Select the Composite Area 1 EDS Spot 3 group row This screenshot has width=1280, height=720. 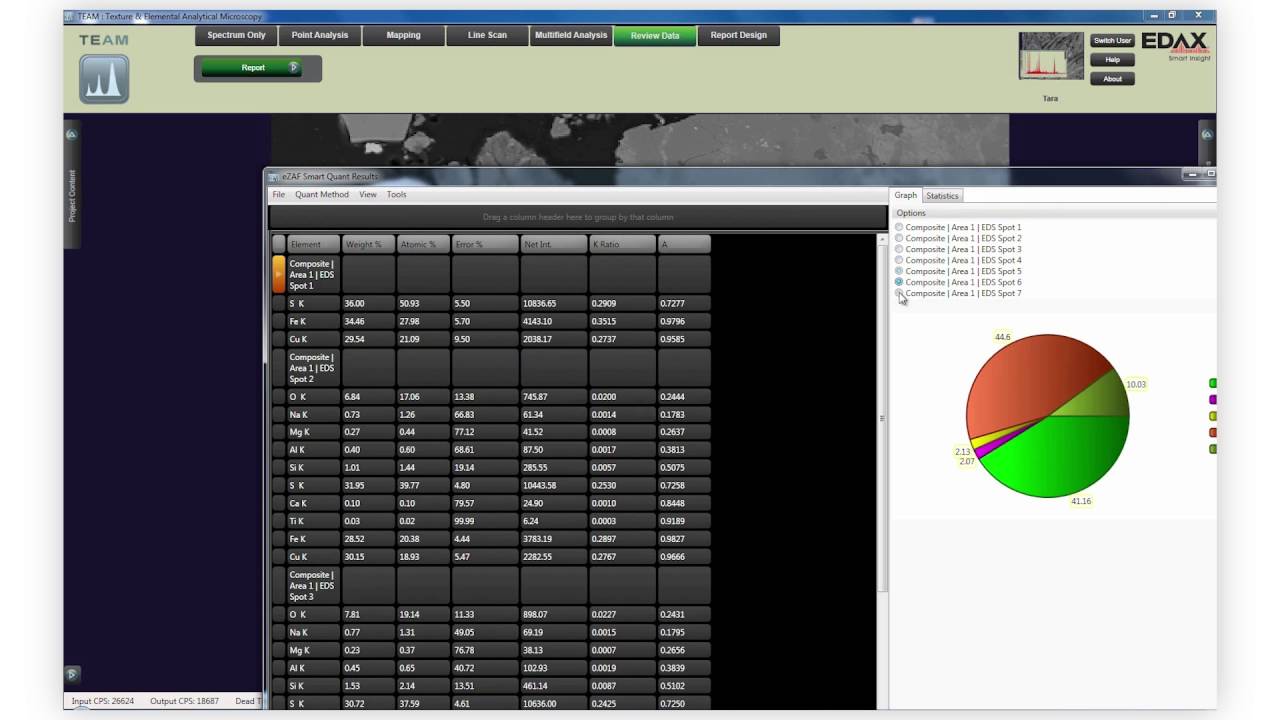(491, 586)
